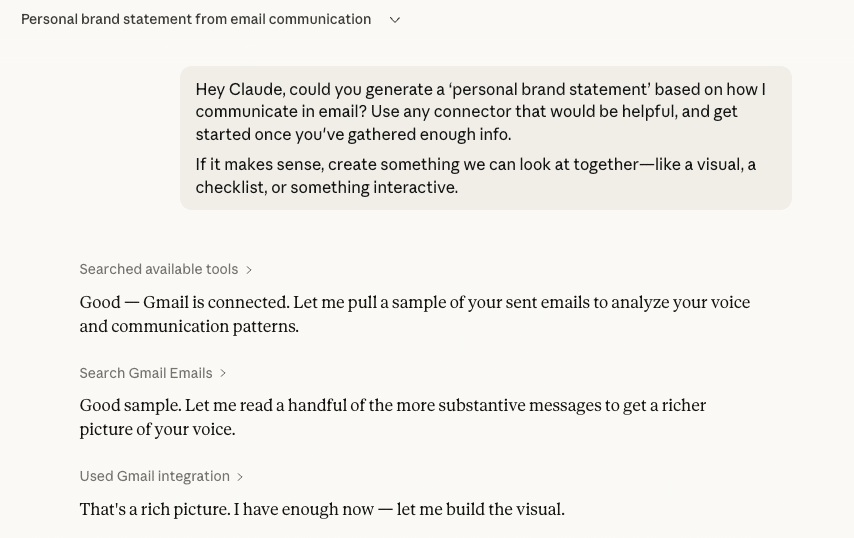Click the user message bubble's first paragraph
This screenshot has height=538, width=854.
click(x=480, y=111)
